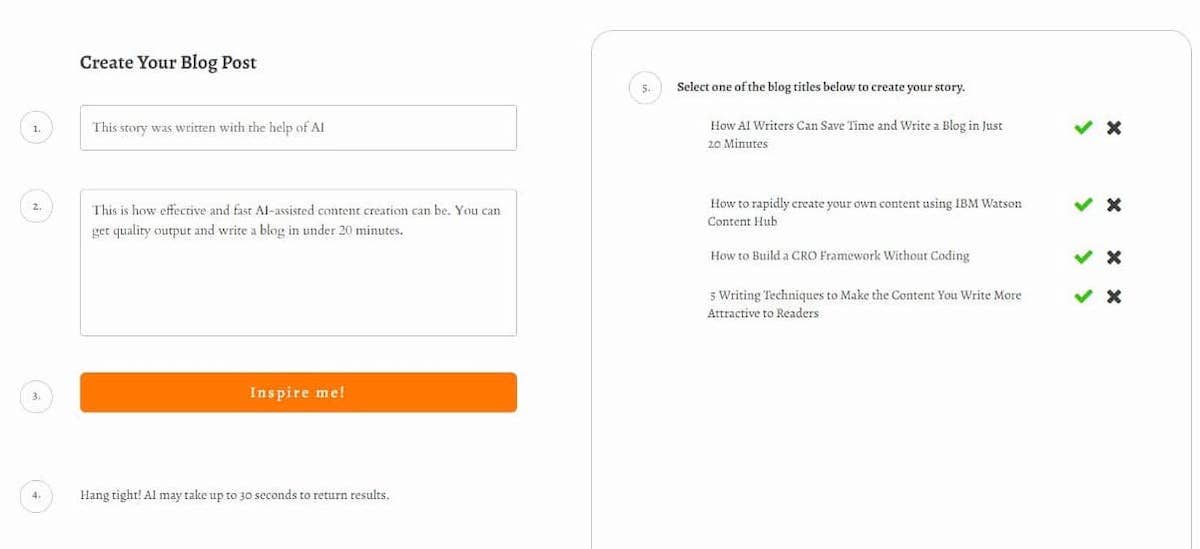Accept the CRO Framework title
Viewport: 1200px width, 549px height.
(1083, 257)
